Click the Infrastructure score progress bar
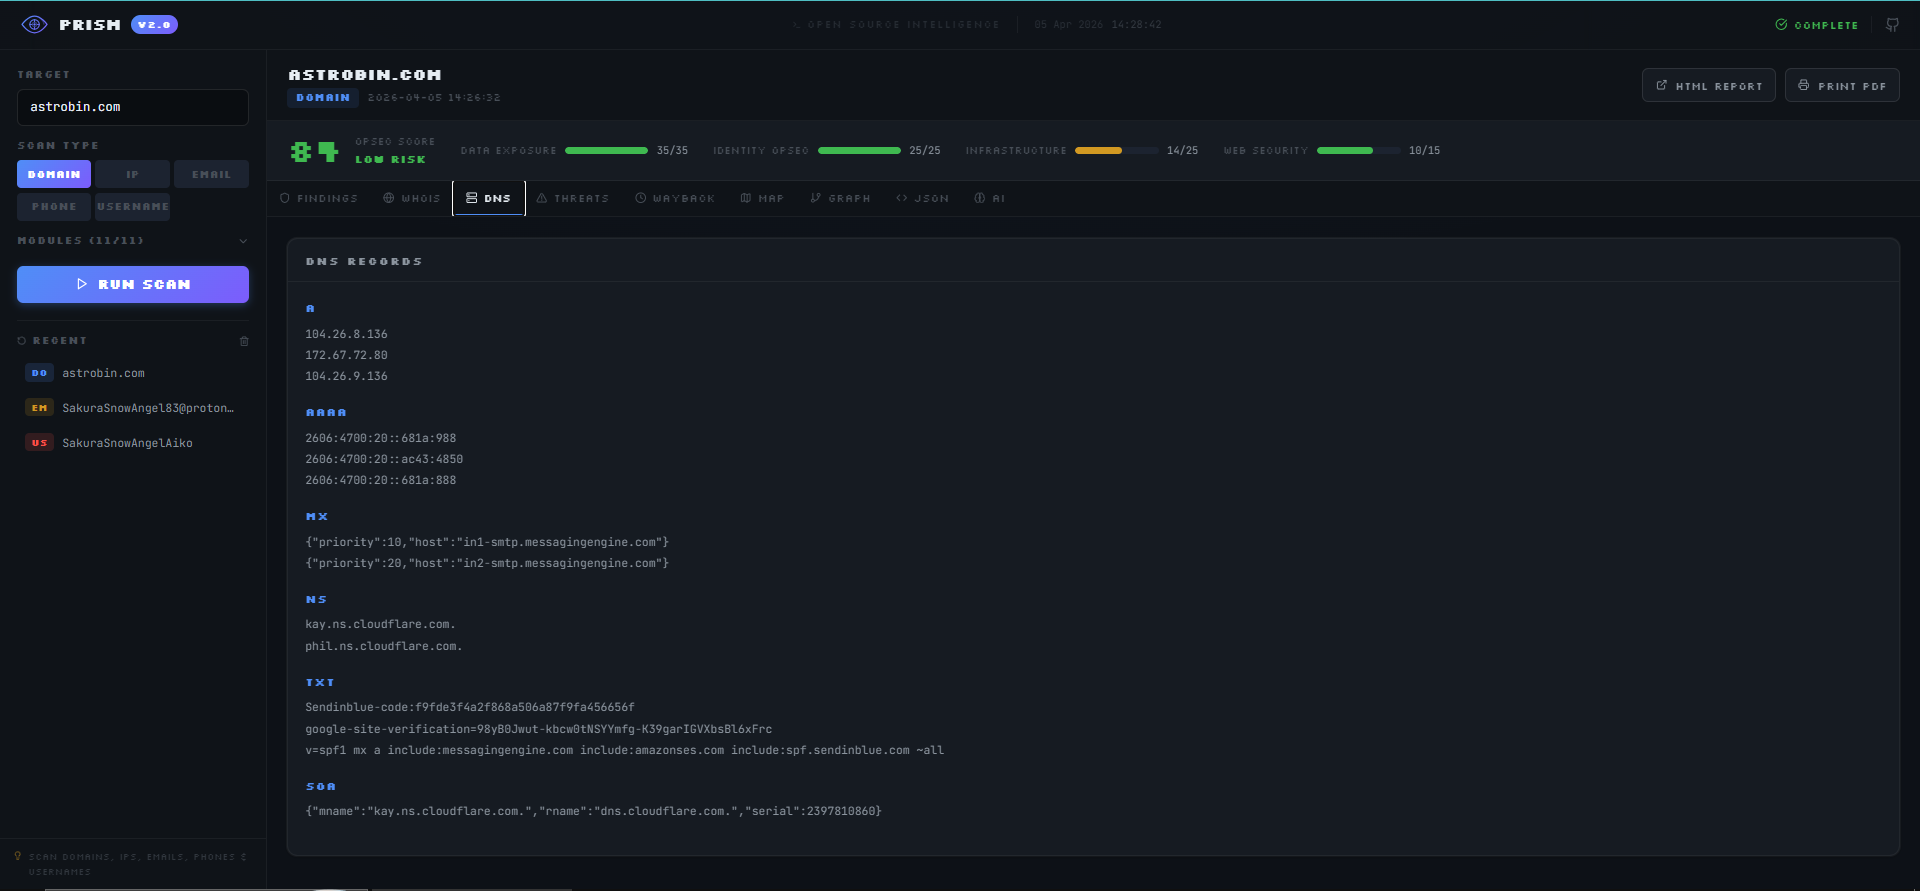 1115,151
